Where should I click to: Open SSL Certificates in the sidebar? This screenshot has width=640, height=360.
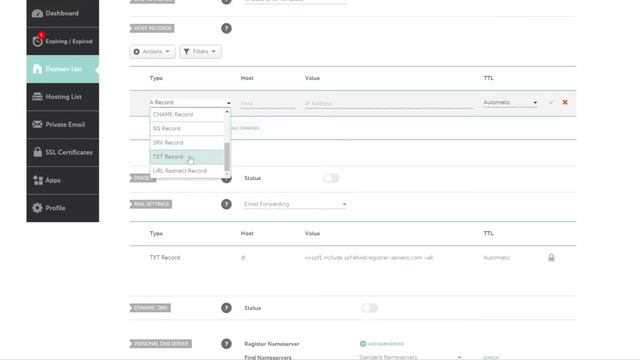pyautogui.click(x=62, y=152)
